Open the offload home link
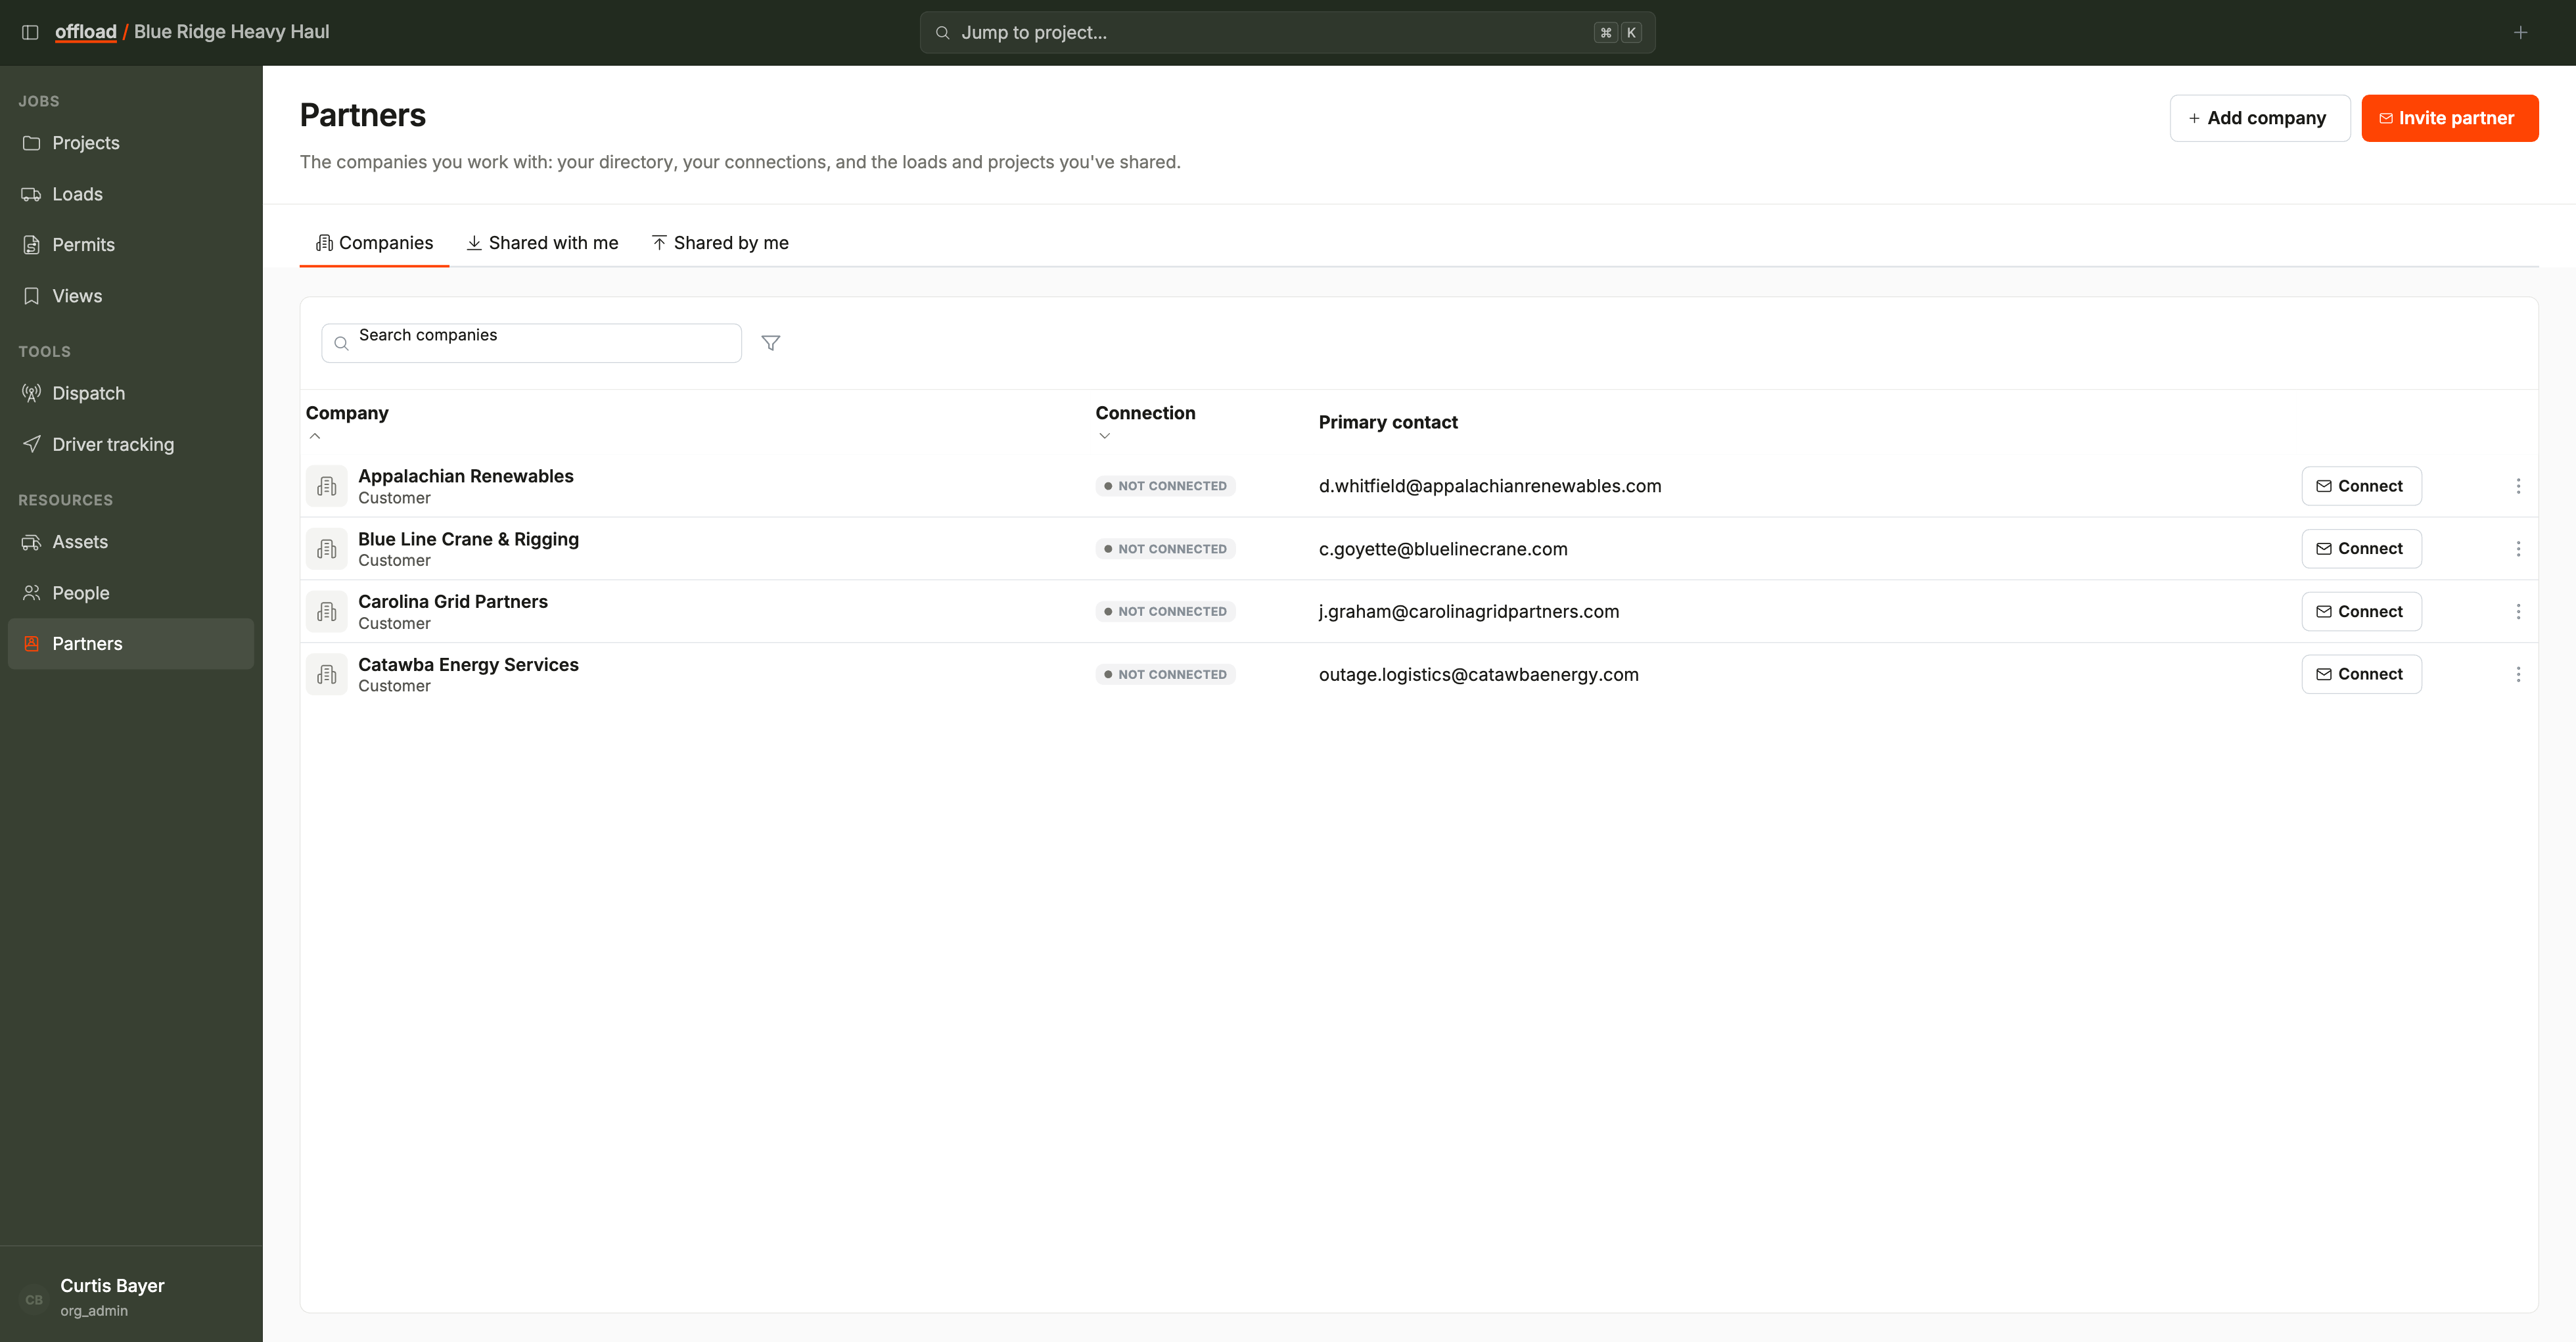The image size is (2576, 1342). [x=86, y=32]
